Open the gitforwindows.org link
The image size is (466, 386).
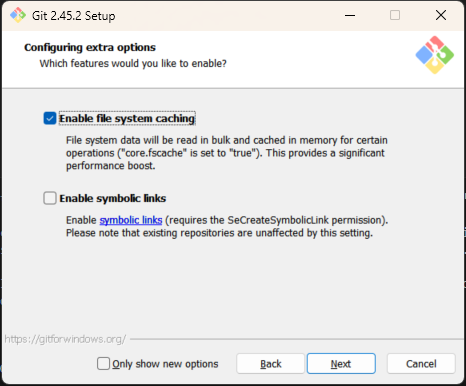(65, 339)
